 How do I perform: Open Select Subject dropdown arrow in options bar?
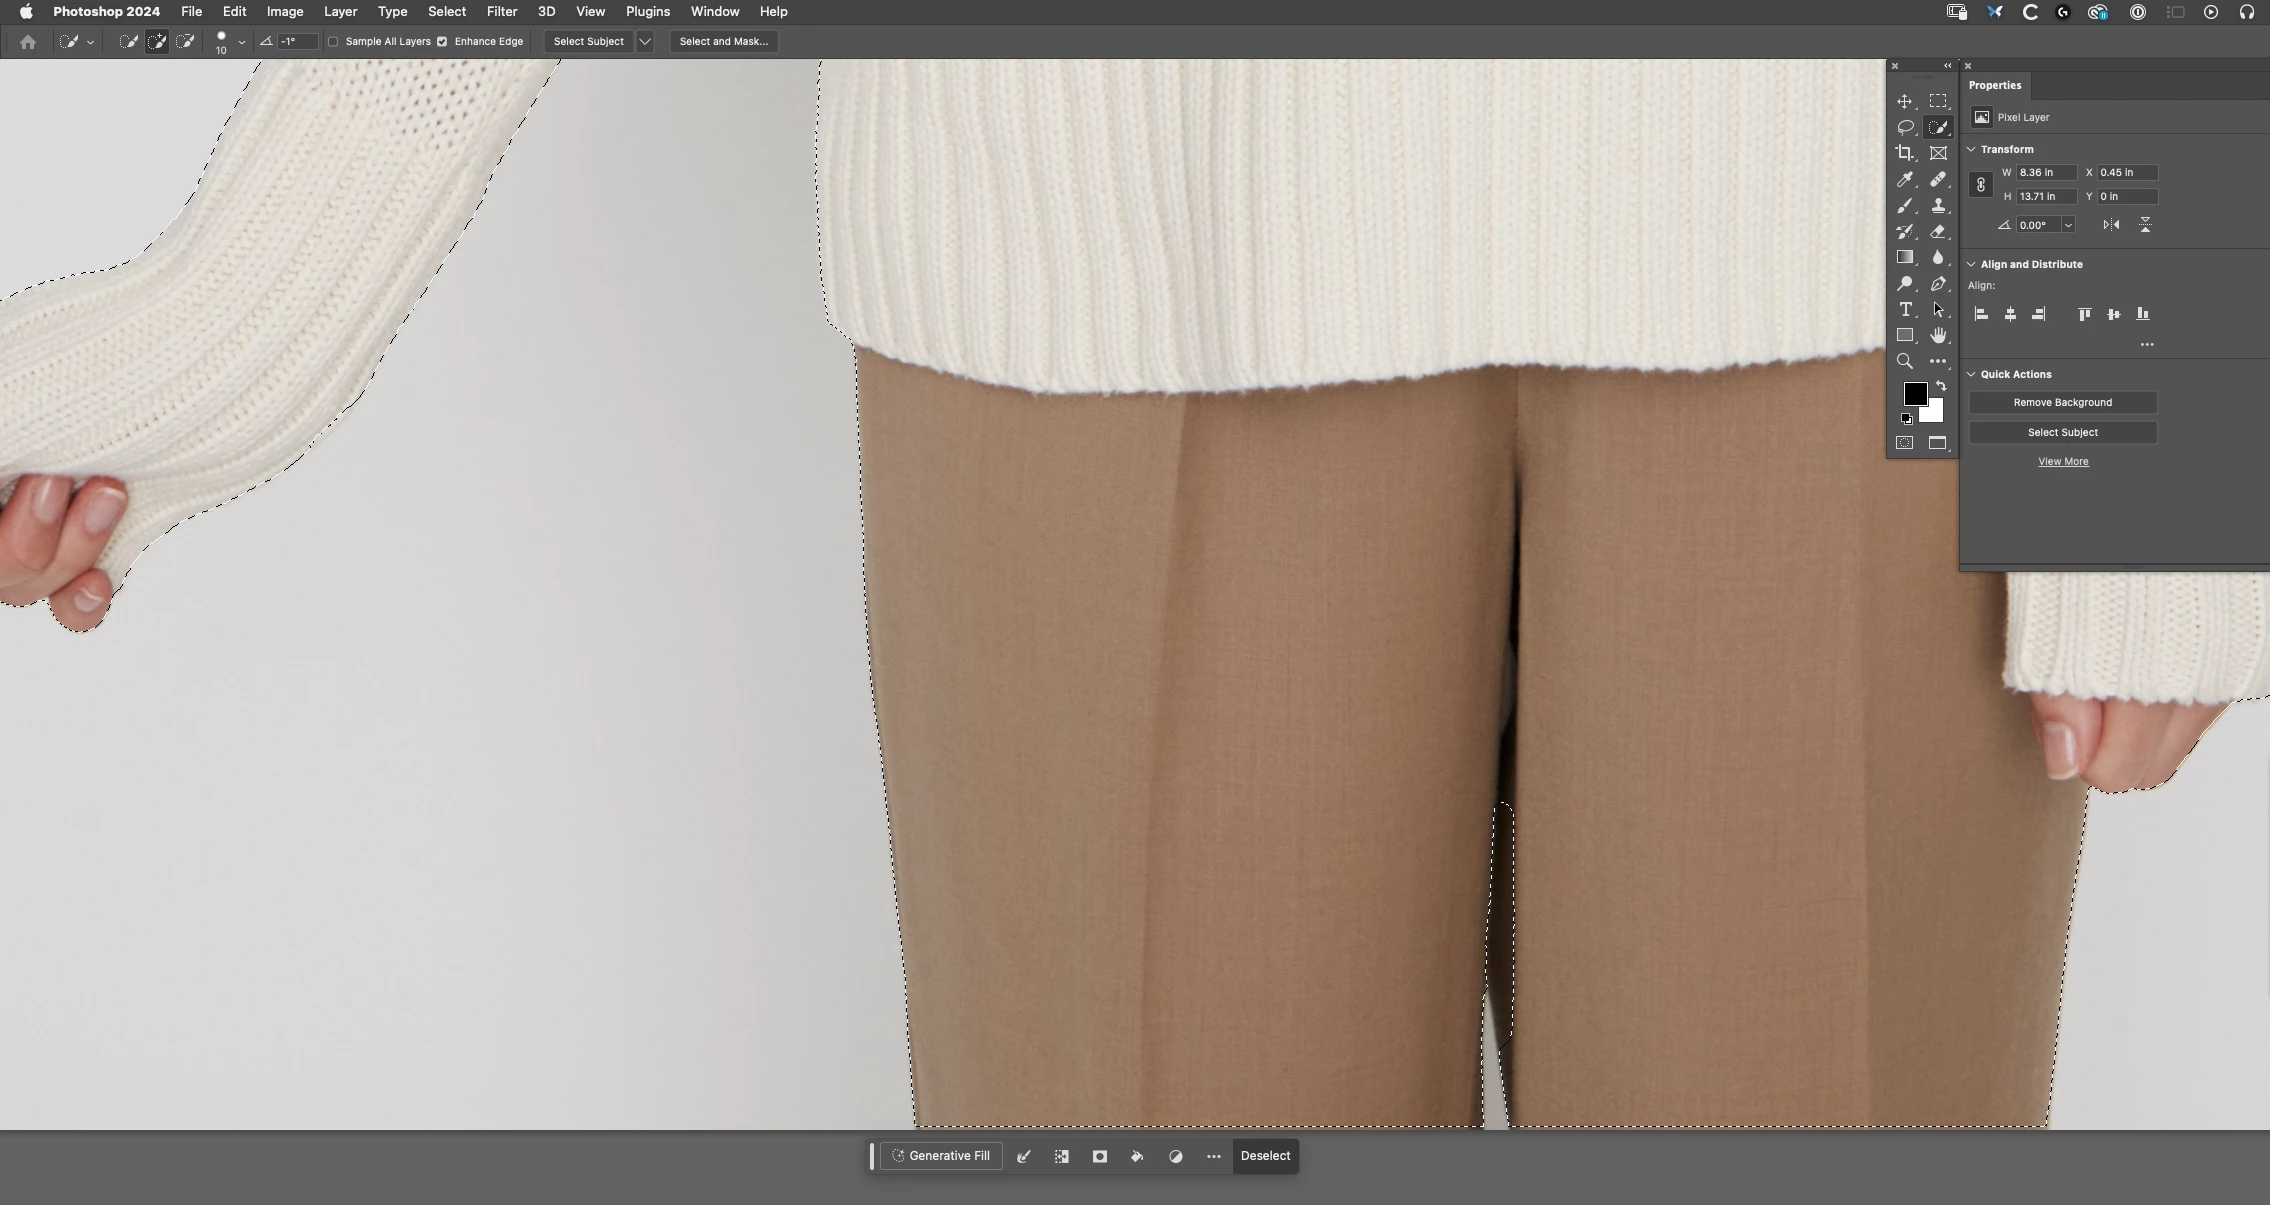tap(645, 41)
